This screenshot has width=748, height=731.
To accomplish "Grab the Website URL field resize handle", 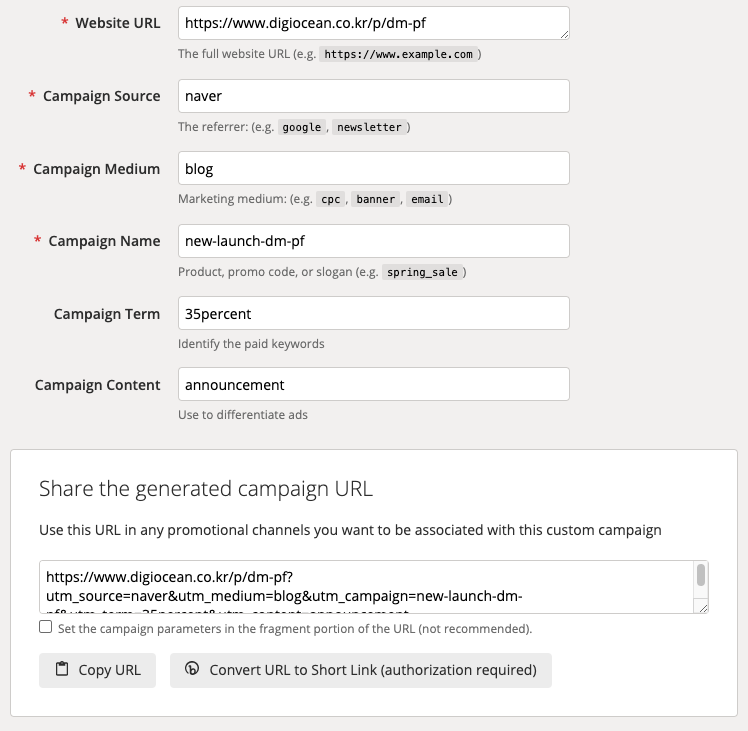I will [x=564, y=34].
